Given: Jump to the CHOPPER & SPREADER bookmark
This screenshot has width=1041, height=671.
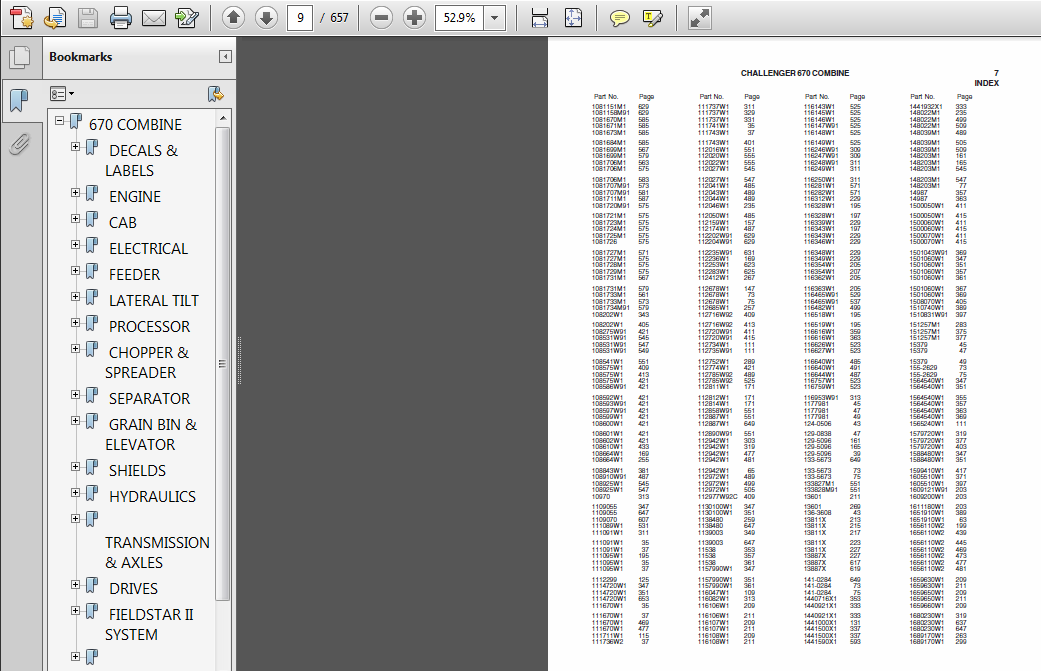Looking at the screenshot, I should click(147, 362).
